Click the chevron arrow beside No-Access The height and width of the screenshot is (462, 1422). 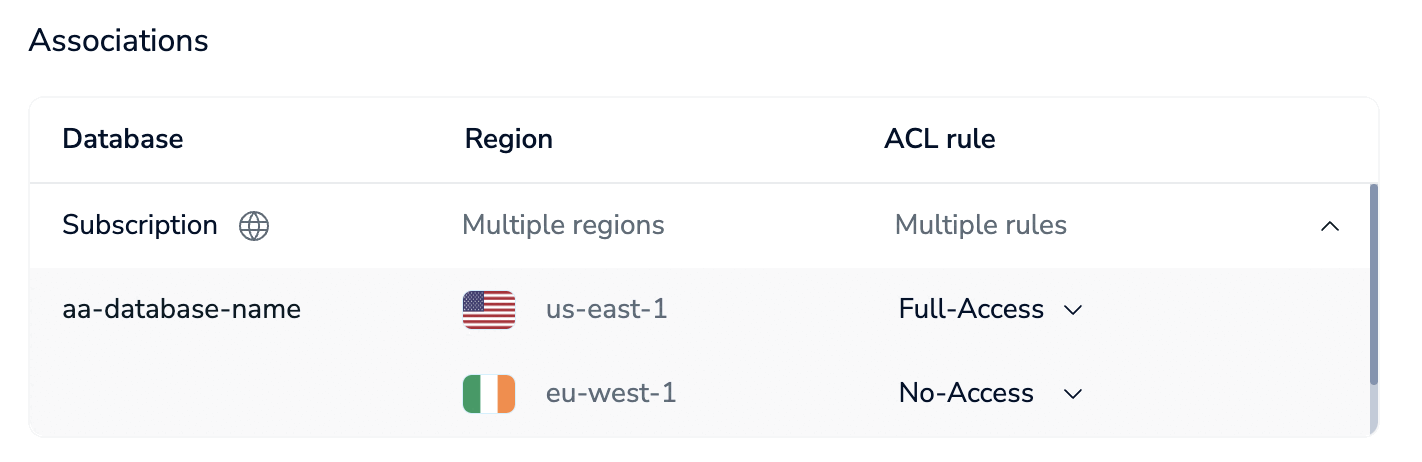tap(1073, 394)
